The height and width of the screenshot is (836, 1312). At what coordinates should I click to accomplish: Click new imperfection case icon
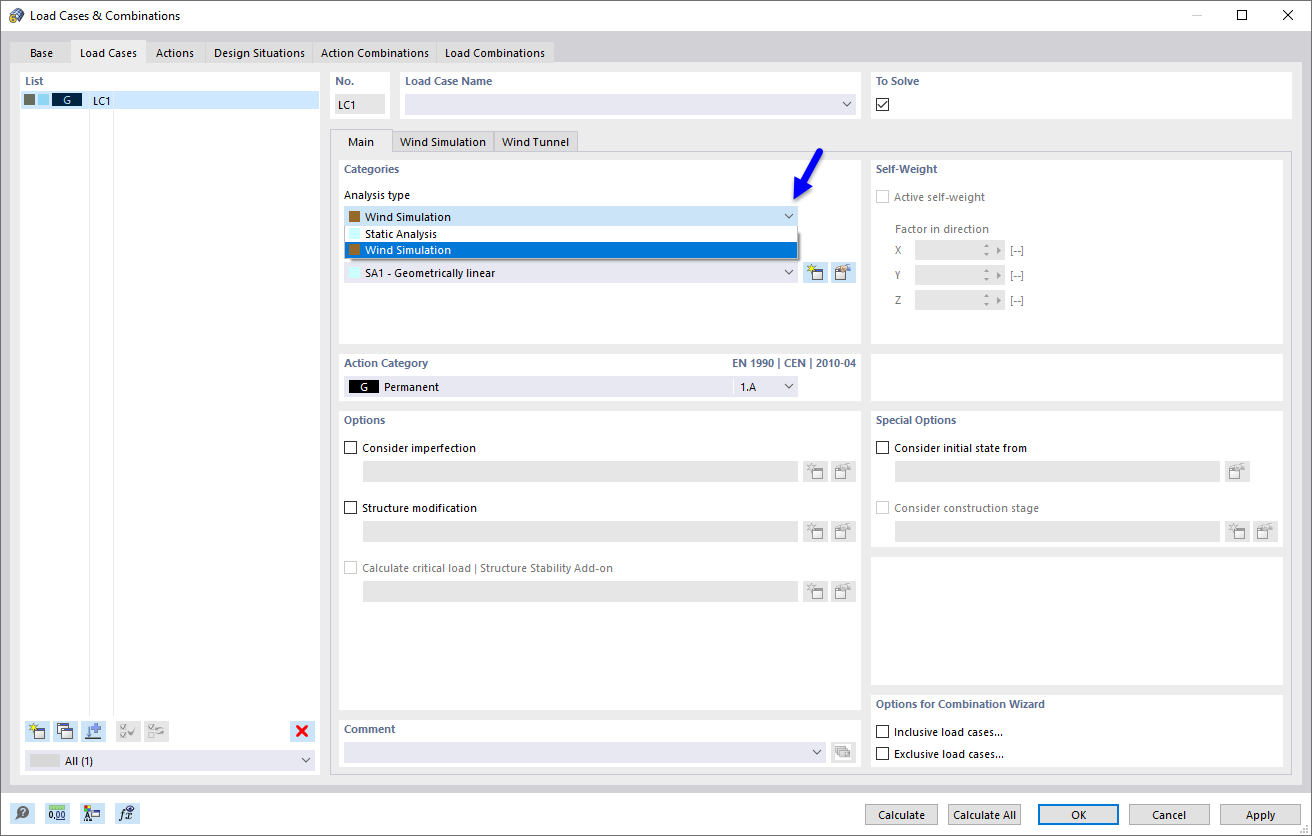pyautogui.click(x=815, y=471)
